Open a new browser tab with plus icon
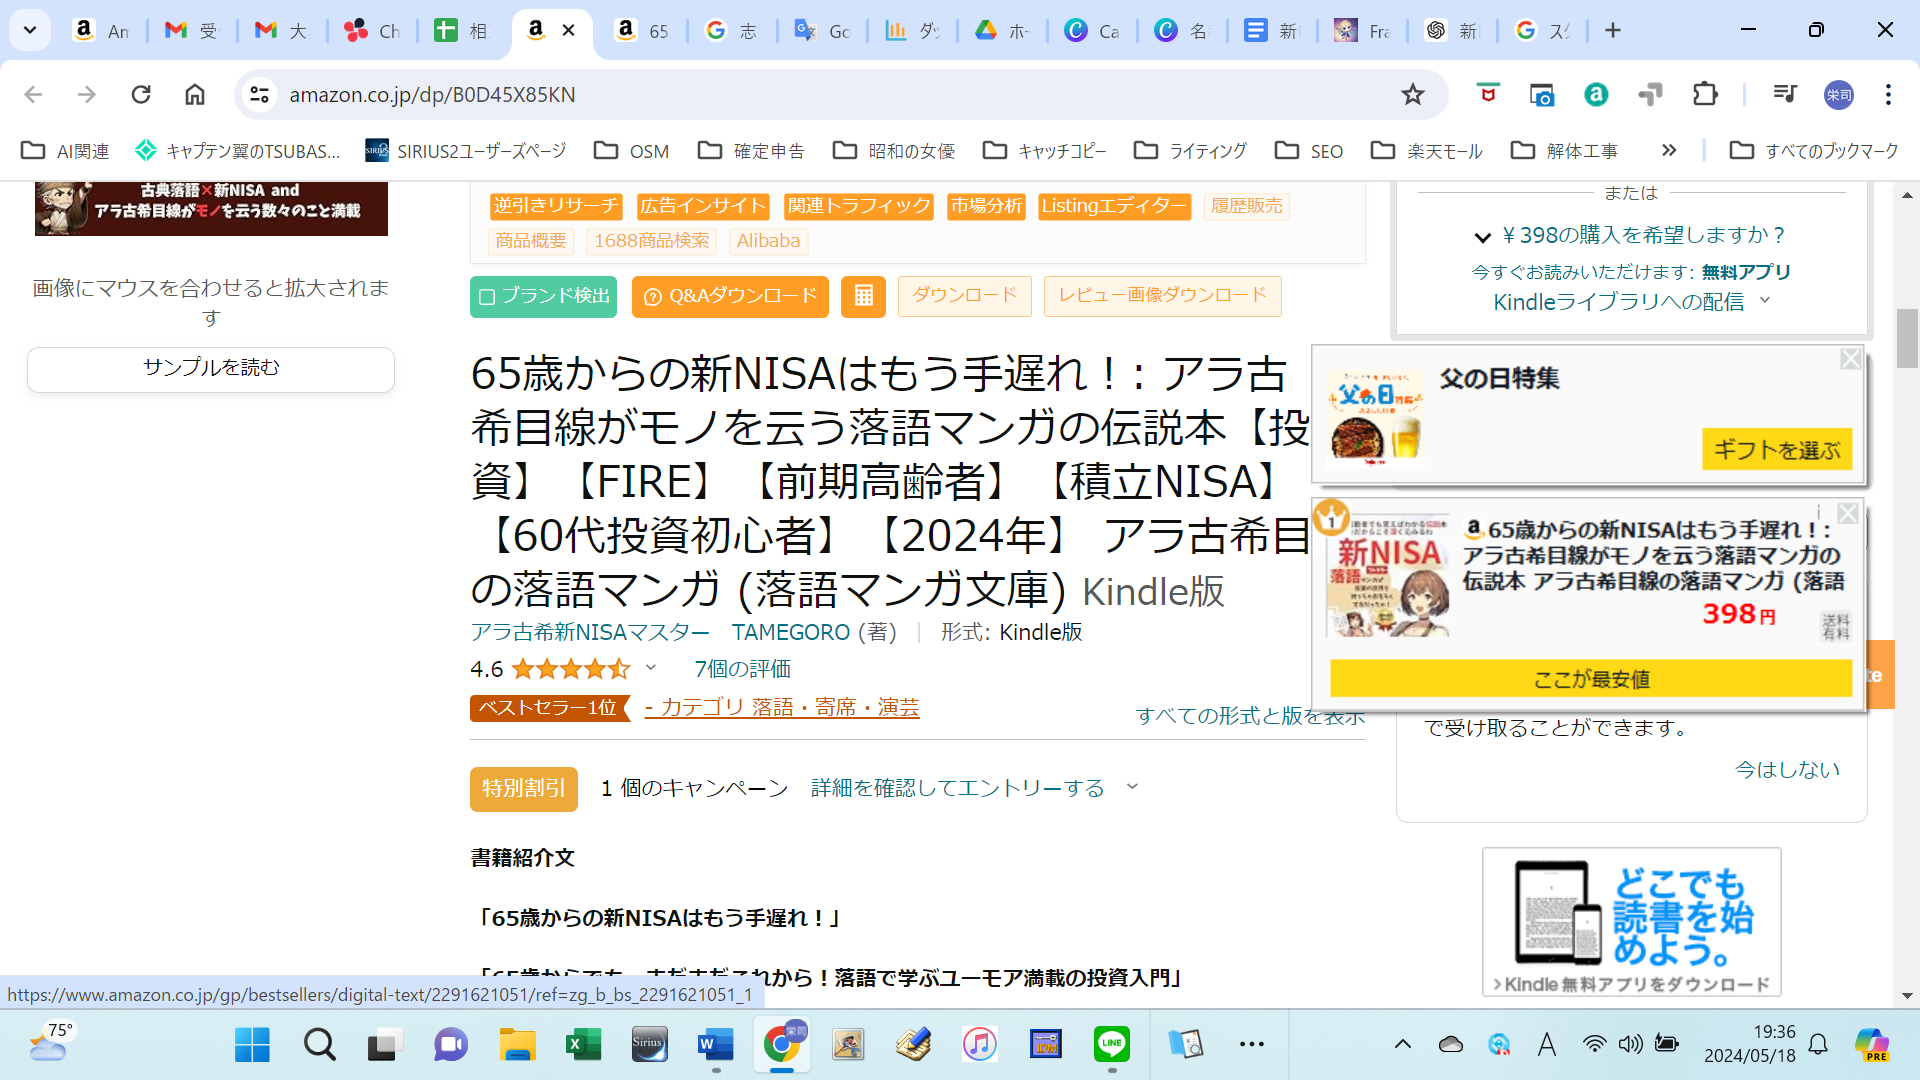The width and height of the screenshot is (1920, 1080). 1613,30
